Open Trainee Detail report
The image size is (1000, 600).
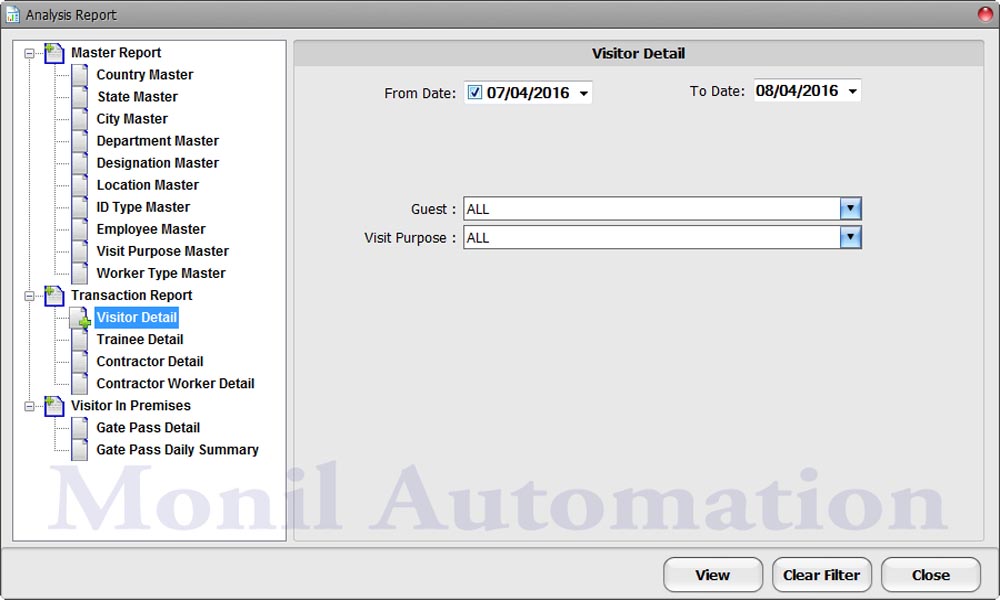[x=140, y=339]
